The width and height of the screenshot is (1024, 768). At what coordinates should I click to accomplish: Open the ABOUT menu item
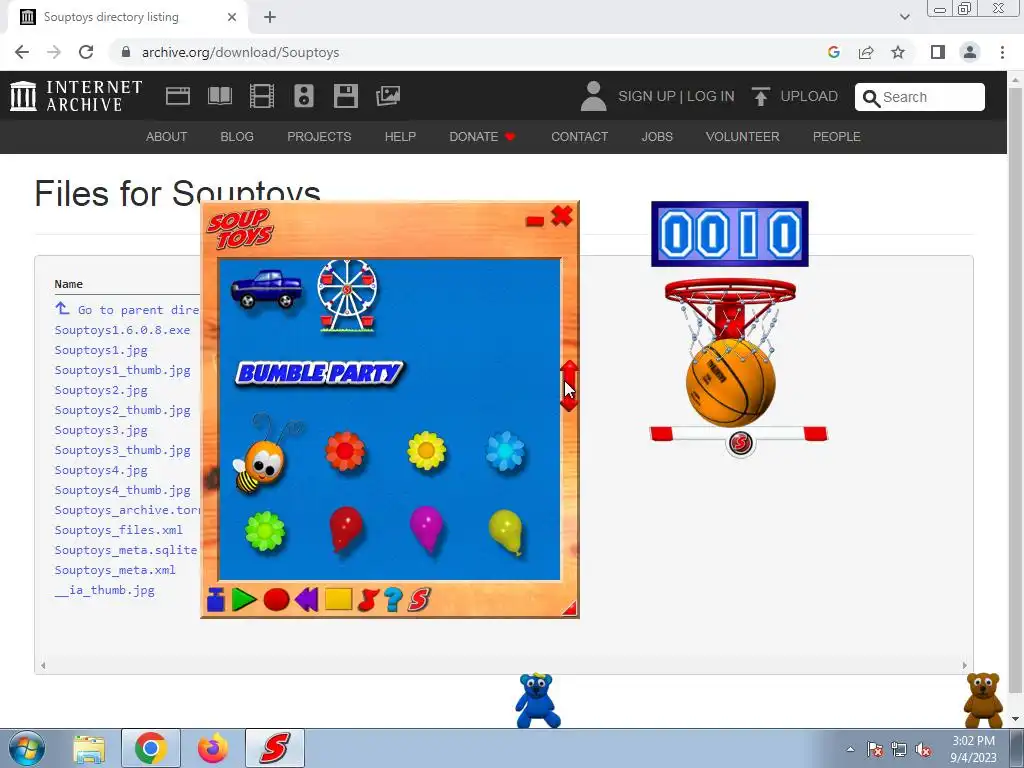pyautogui.click(x=167, y=136)
